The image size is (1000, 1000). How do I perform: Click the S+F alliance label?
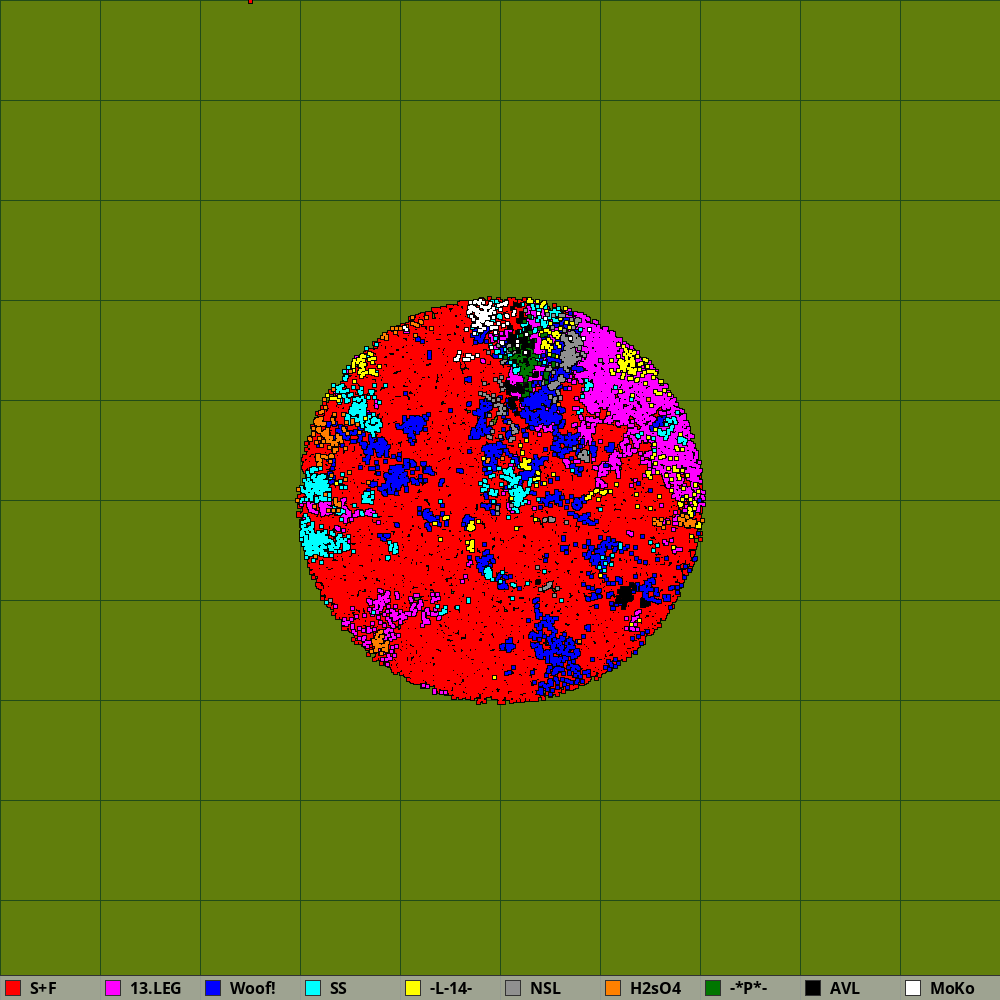click(43, 989)
